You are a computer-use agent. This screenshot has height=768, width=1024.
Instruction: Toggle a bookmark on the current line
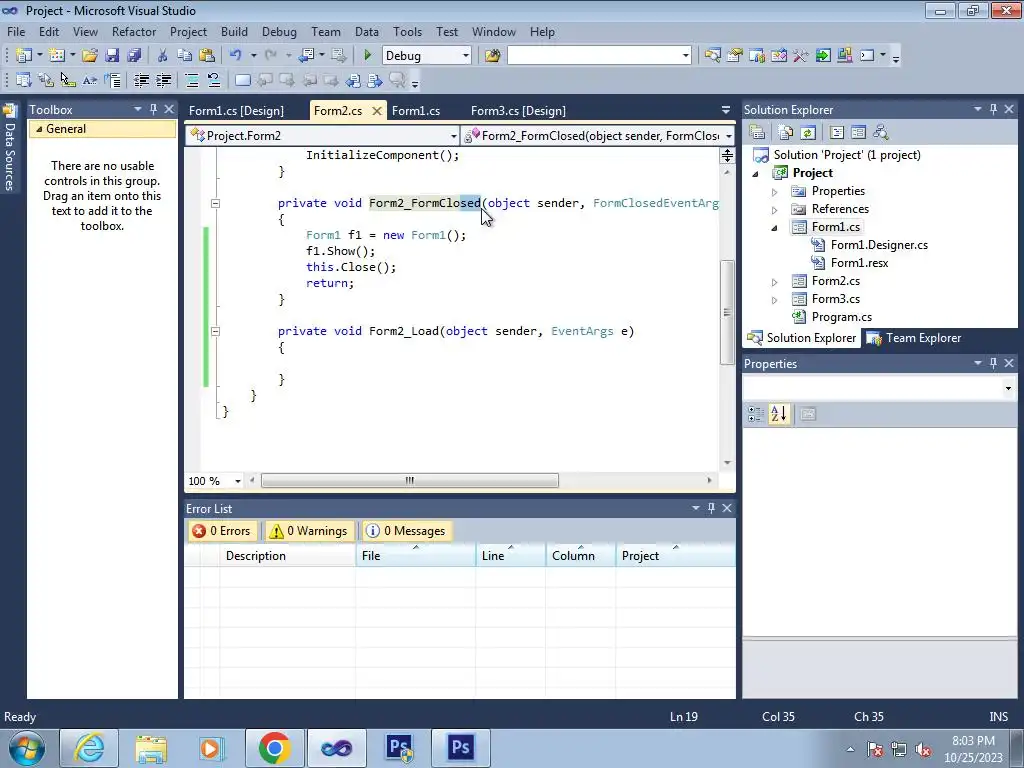click(242, 80)
